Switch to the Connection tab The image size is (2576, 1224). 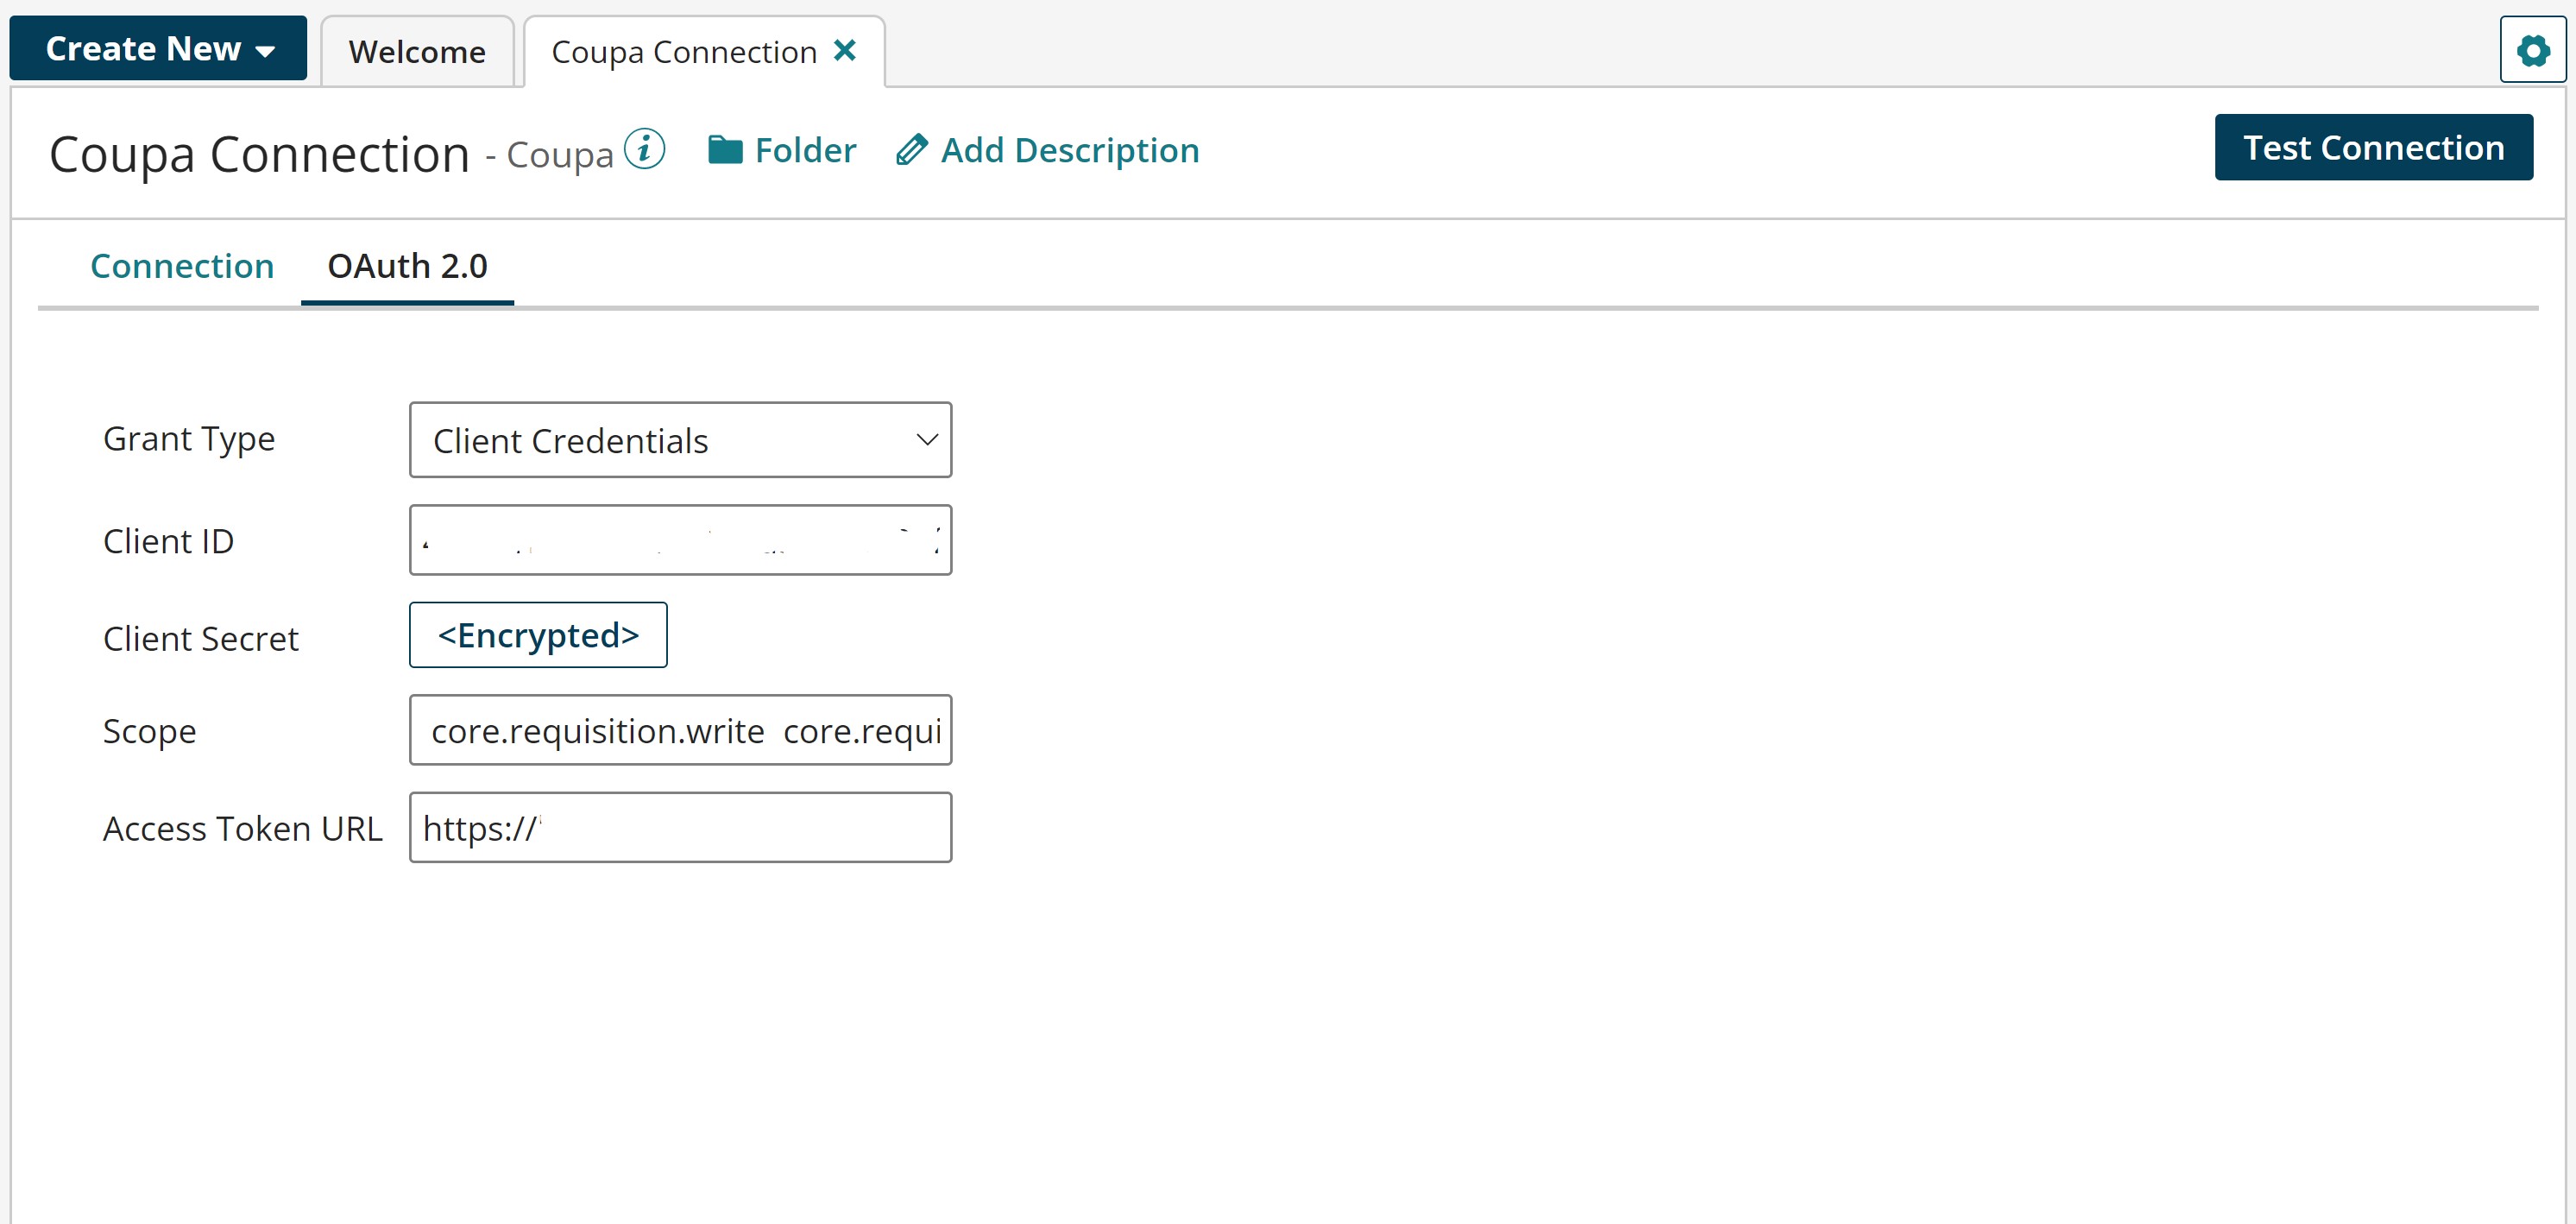[181, 265]
